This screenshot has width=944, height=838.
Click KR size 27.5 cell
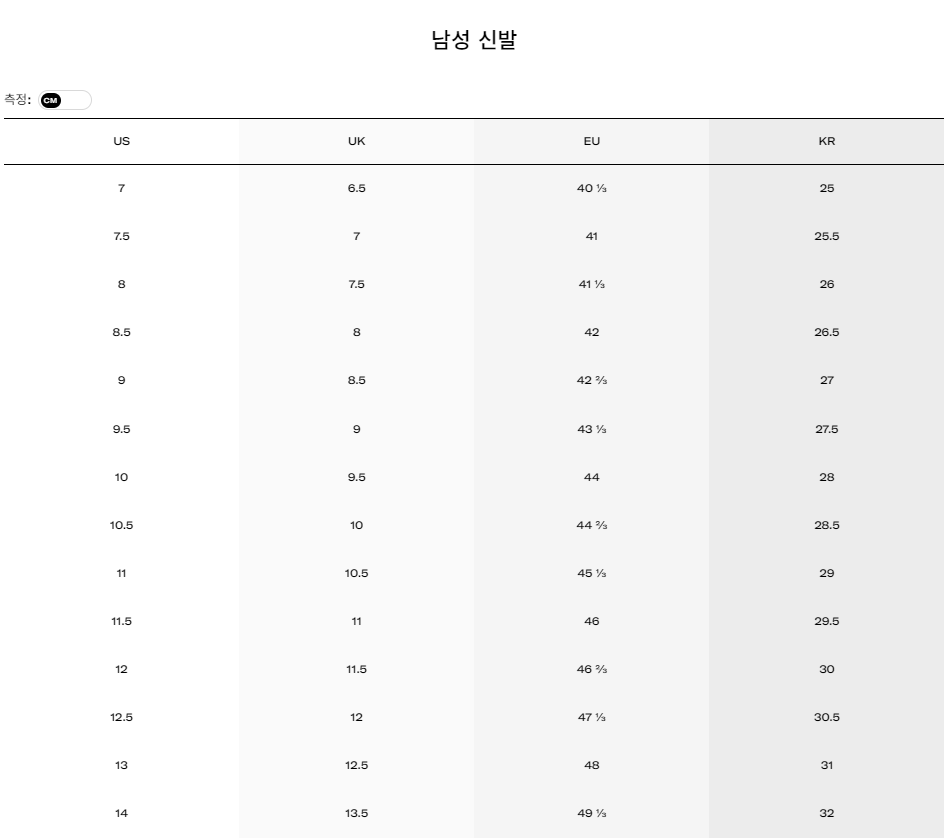(x=827, y=429)
